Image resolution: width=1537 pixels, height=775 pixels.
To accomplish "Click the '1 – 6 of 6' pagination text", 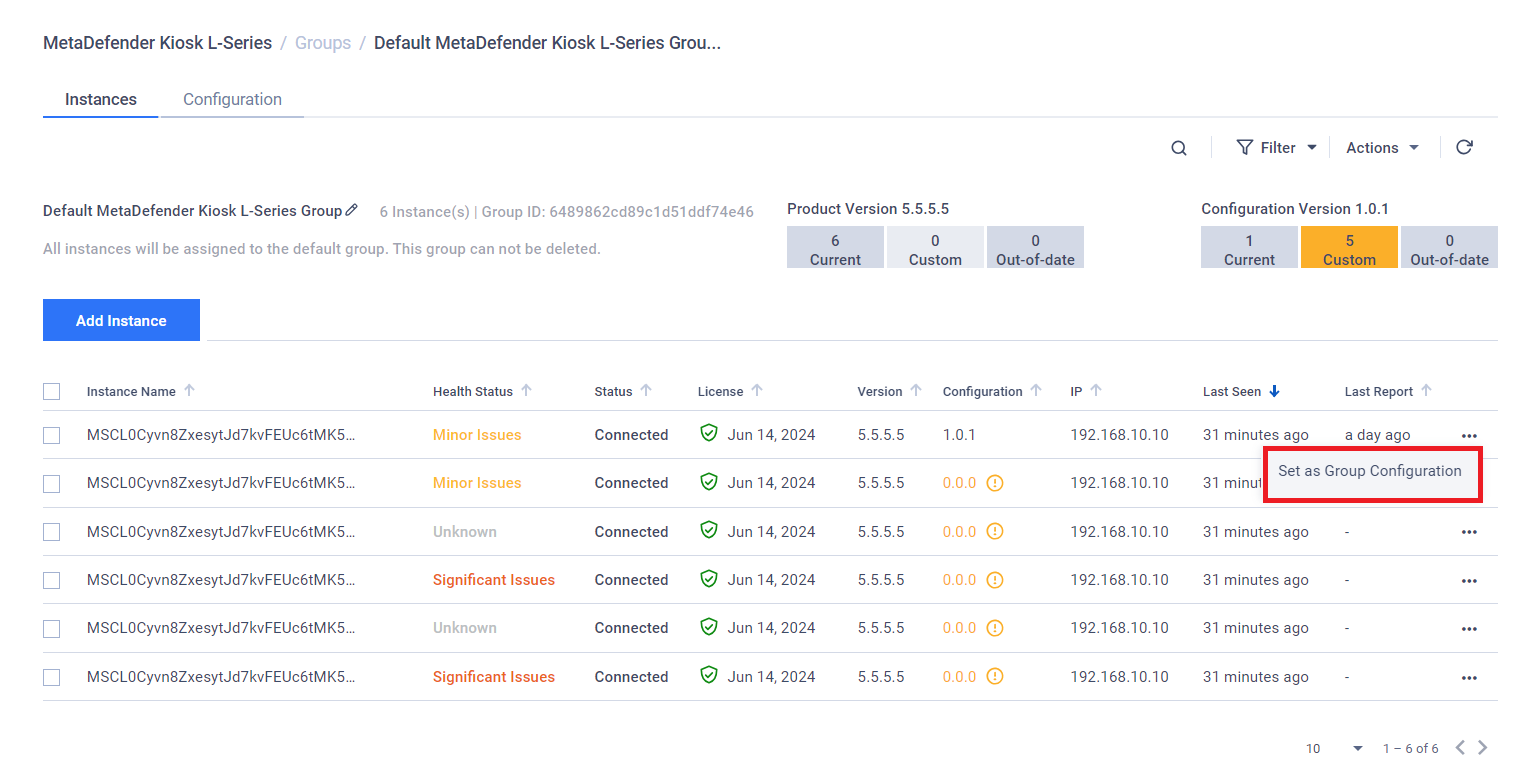I will click(x=1410, y=748).
